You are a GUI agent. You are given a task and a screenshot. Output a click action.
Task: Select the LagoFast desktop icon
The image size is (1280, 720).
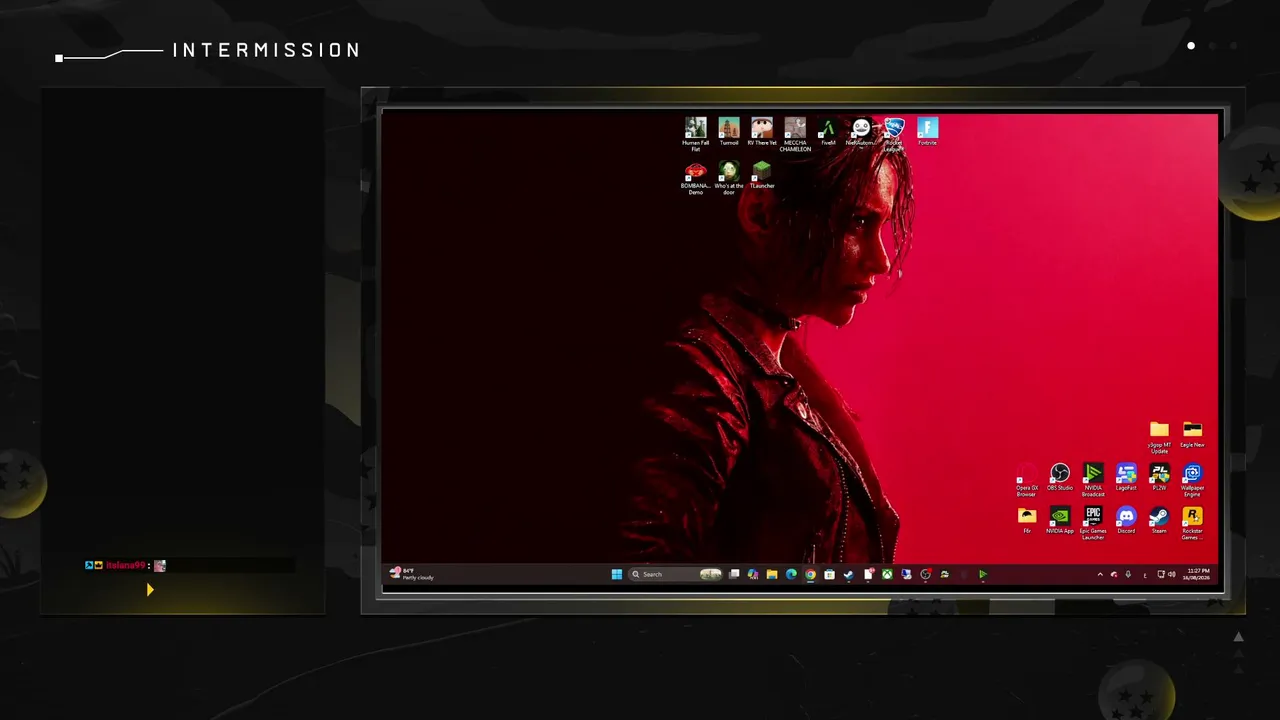(x=1126, y=477)
